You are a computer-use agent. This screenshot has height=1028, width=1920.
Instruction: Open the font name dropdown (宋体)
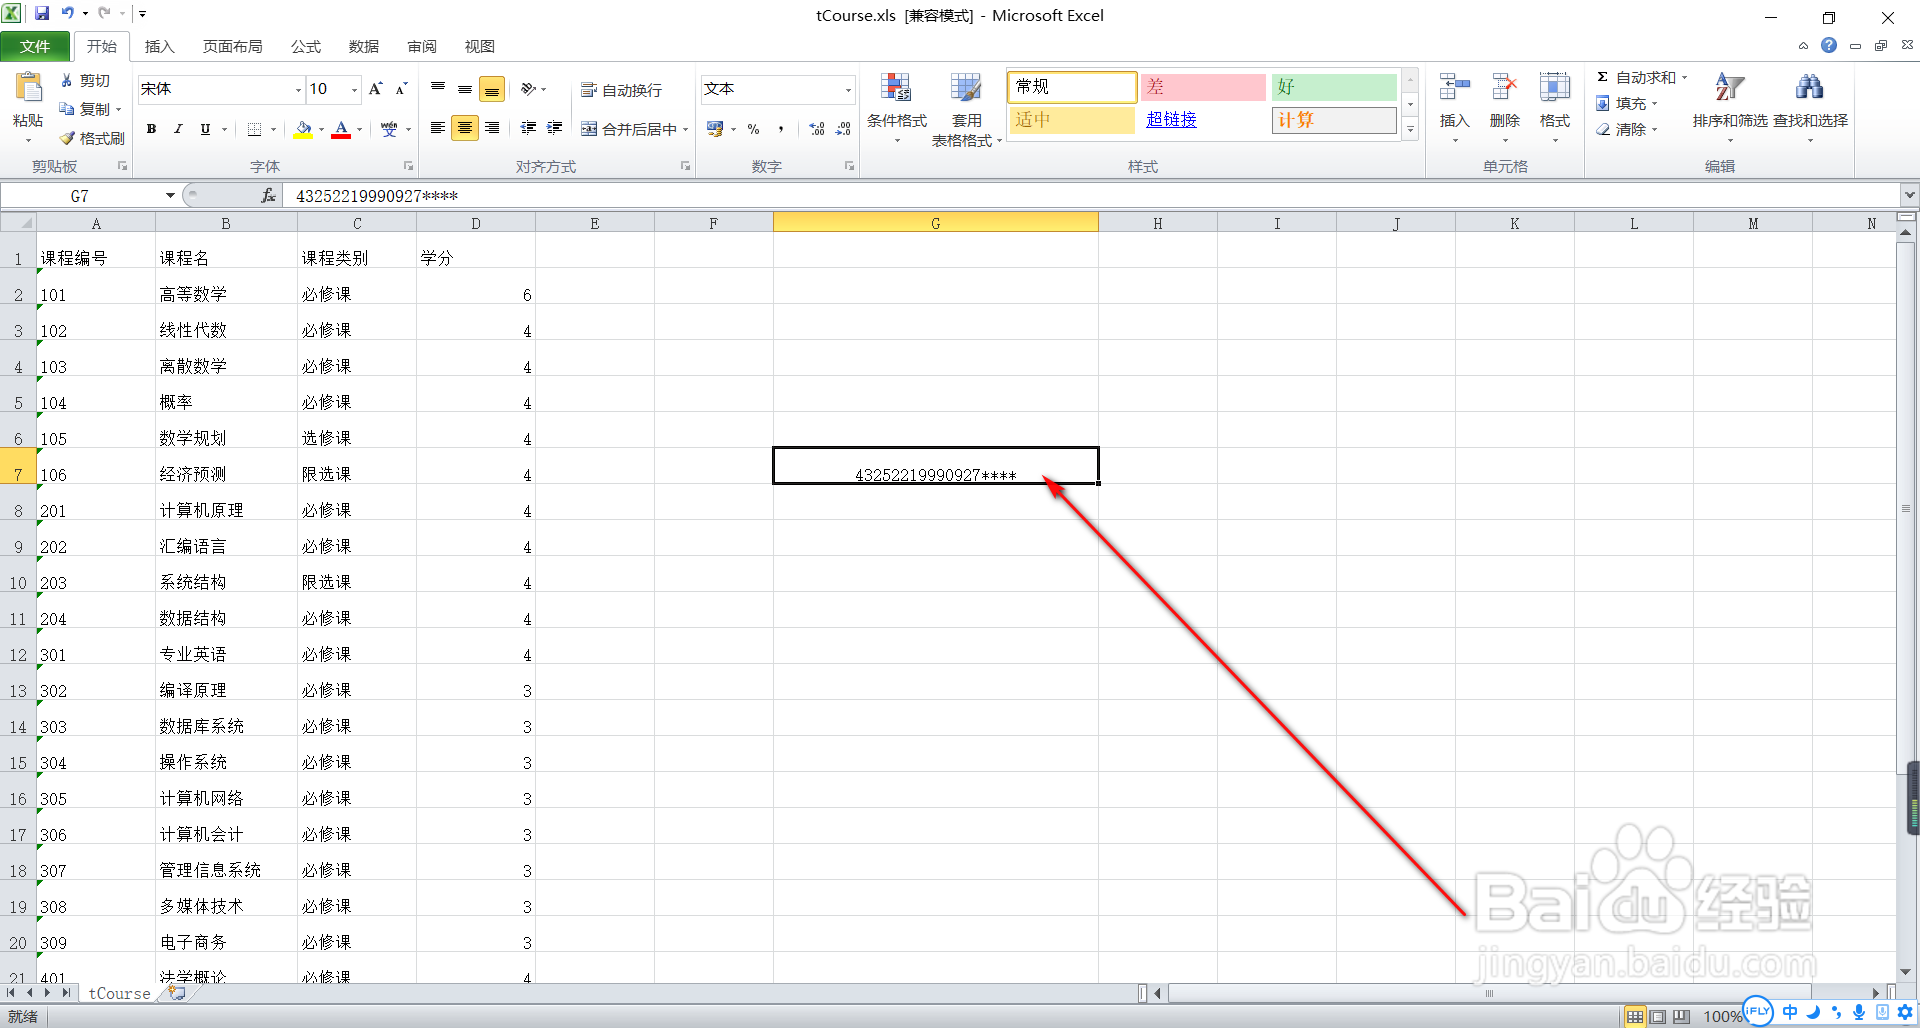point(298,90)
